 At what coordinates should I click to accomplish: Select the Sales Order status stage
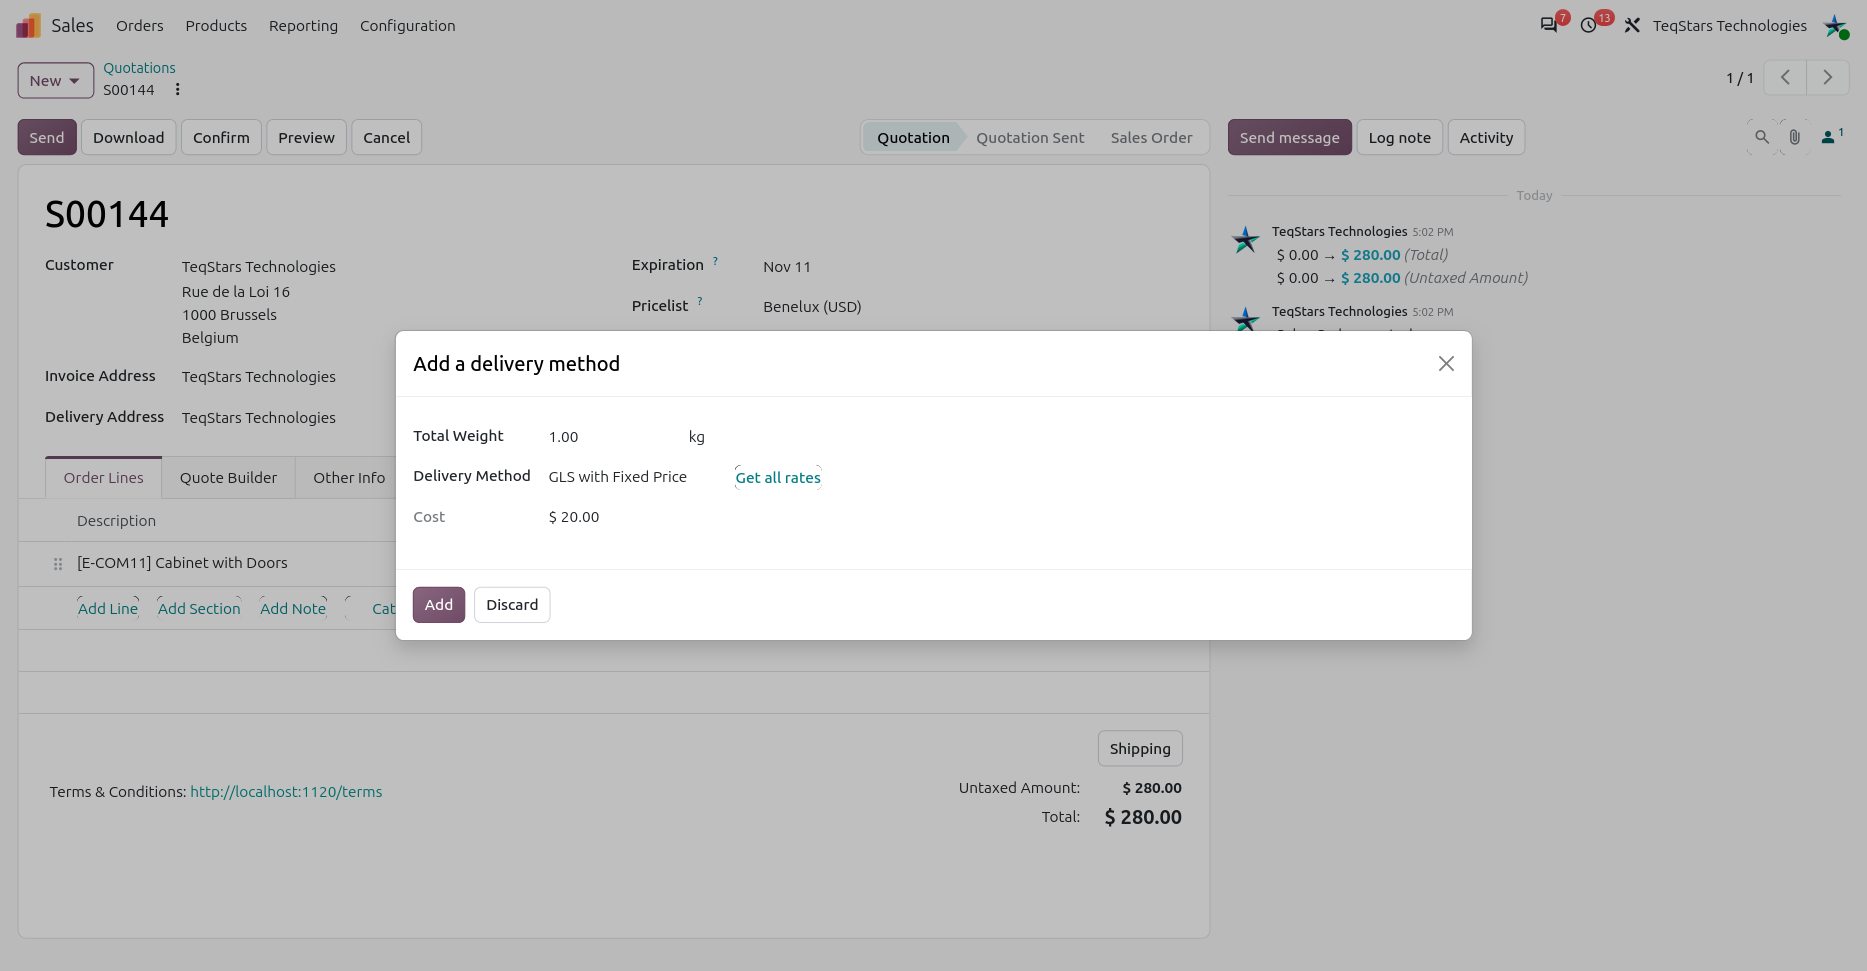[x=1151, y=138]
